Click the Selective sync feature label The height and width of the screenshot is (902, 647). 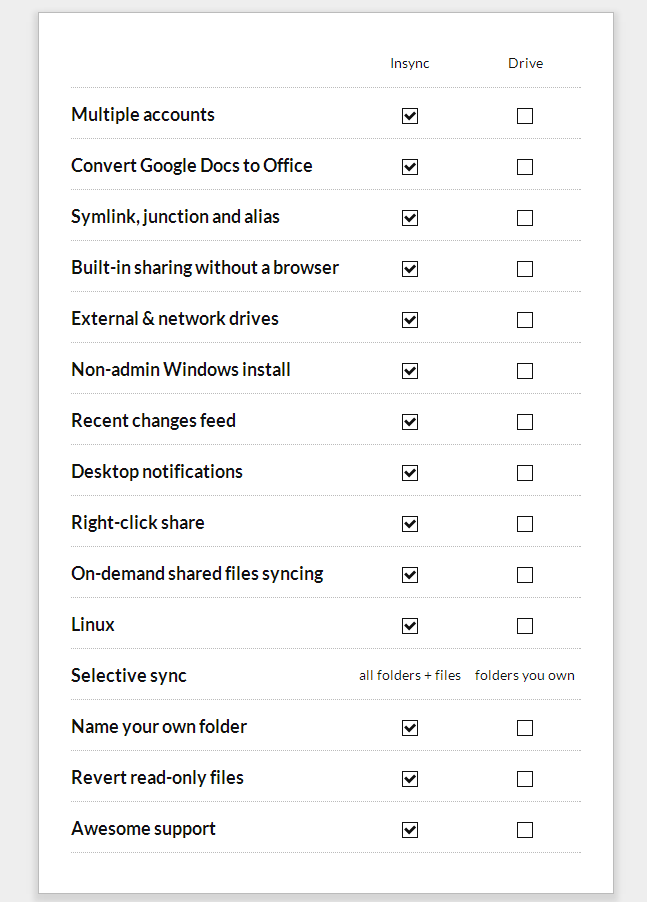(x=129, y=676)
